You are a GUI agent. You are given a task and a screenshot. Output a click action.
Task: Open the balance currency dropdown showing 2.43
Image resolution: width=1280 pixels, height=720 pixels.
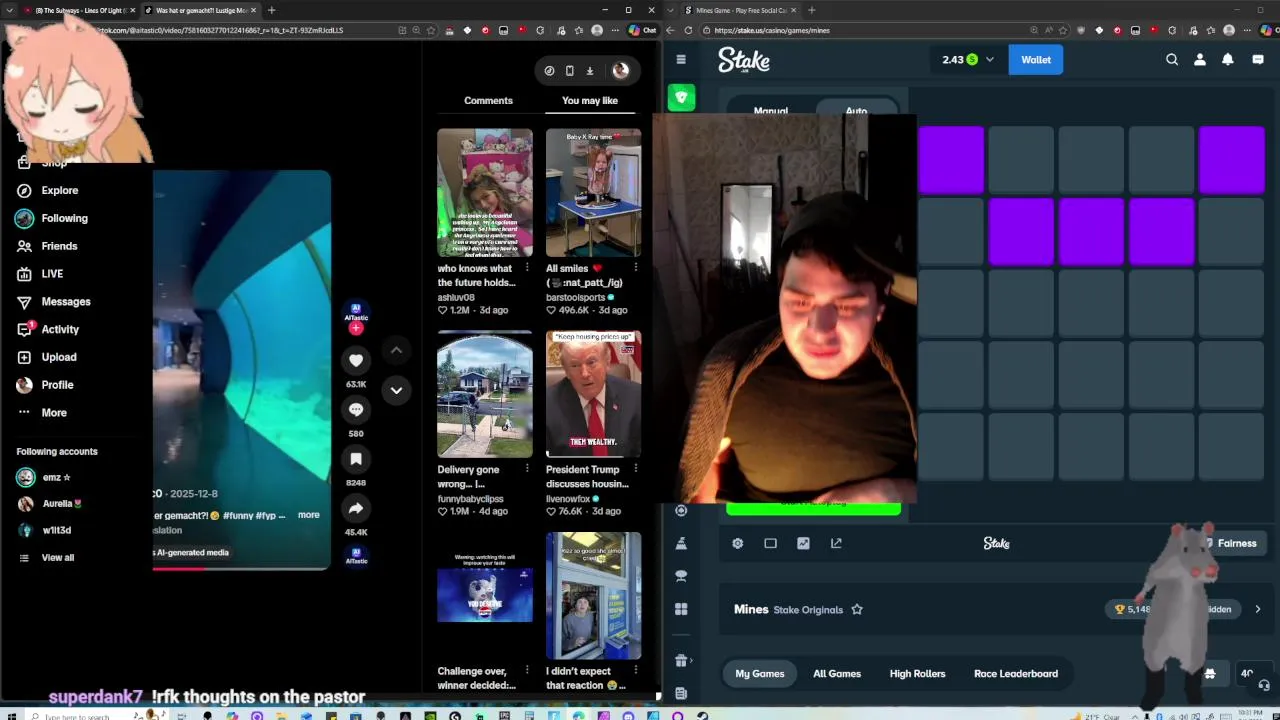click(x=968, y=60)
